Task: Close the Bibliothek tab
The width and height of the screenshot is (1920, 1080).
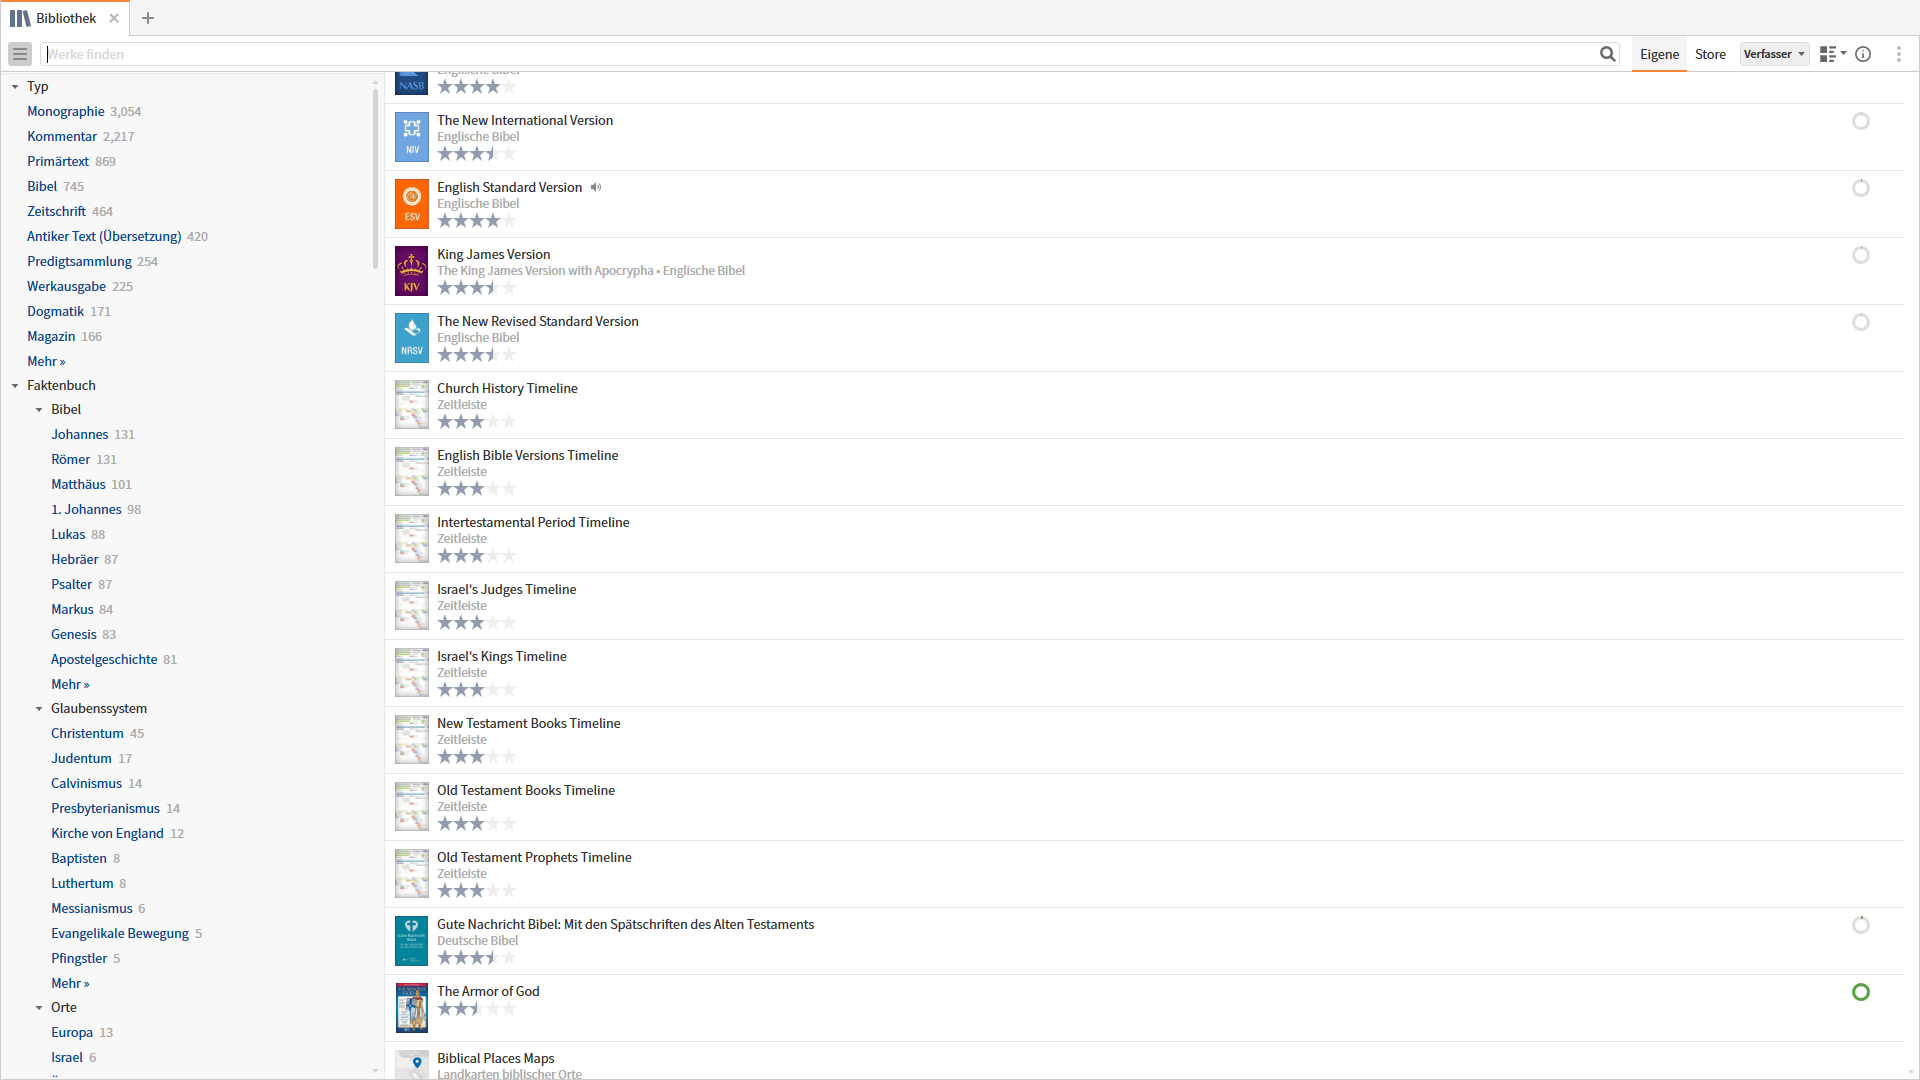Action: click(114, 18)
